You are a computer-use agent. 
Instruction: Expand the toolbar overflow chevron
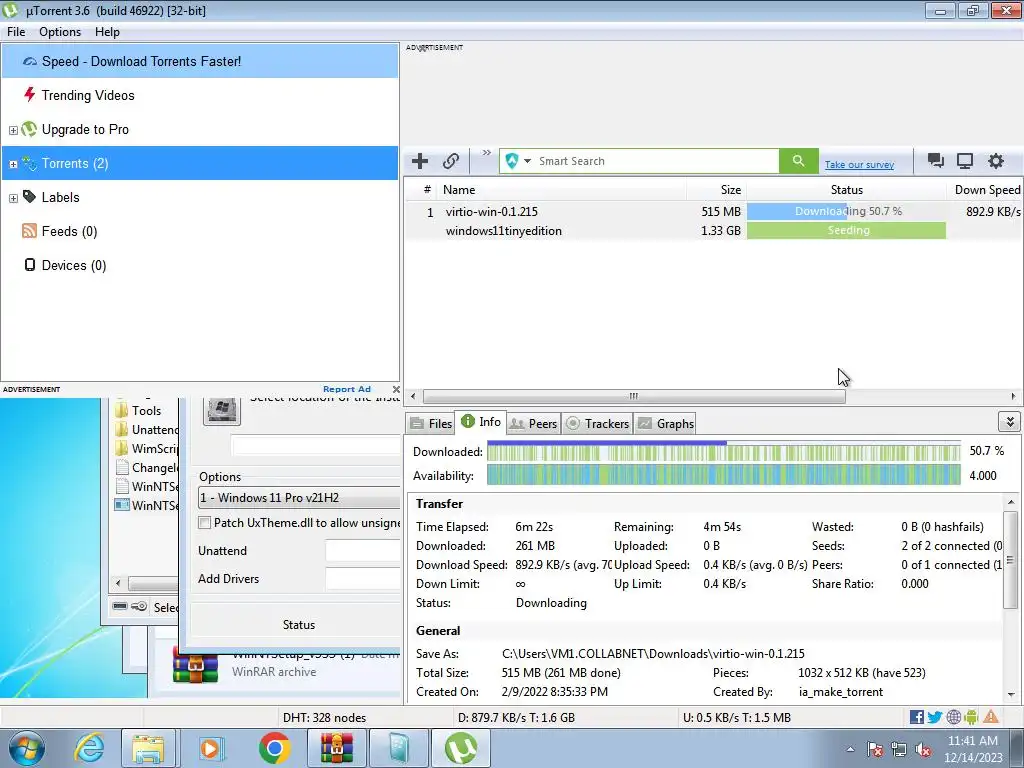(487, 153)
